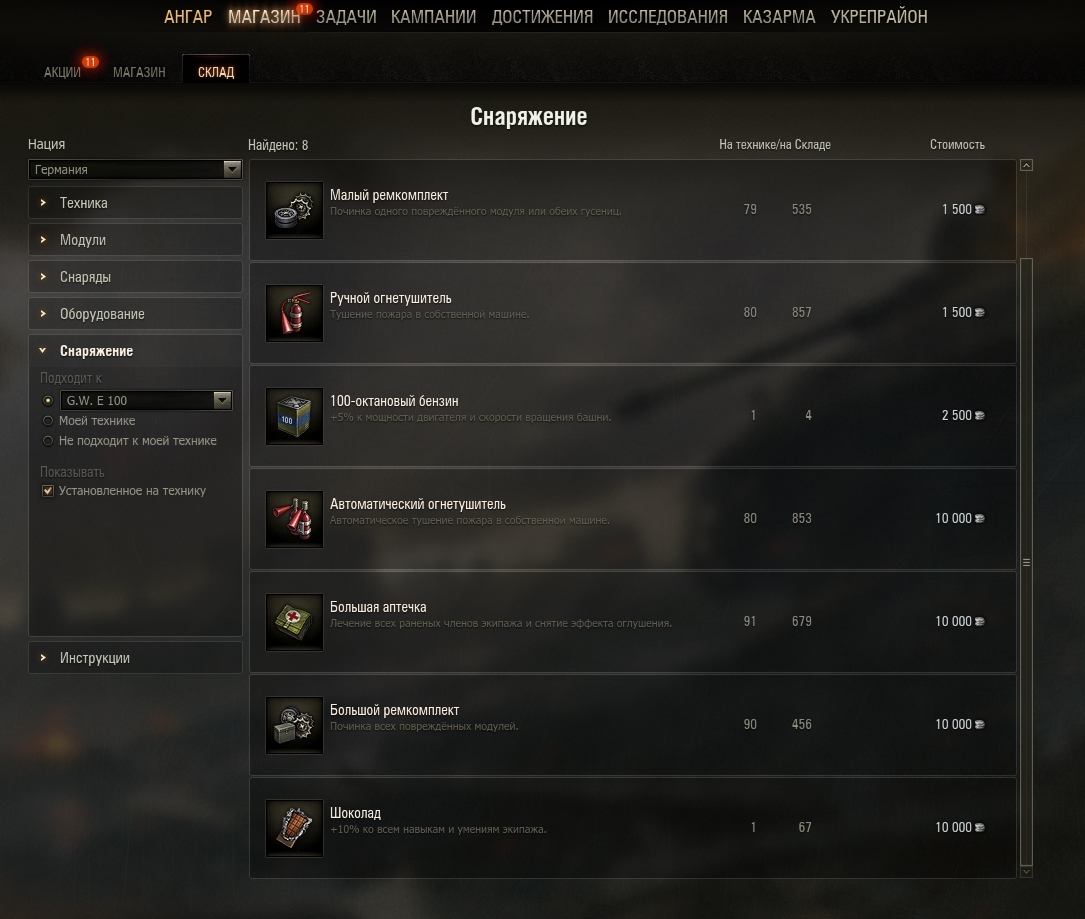
Task: Click the Автоматический огнетушитель icon
Action: (294, 519)
